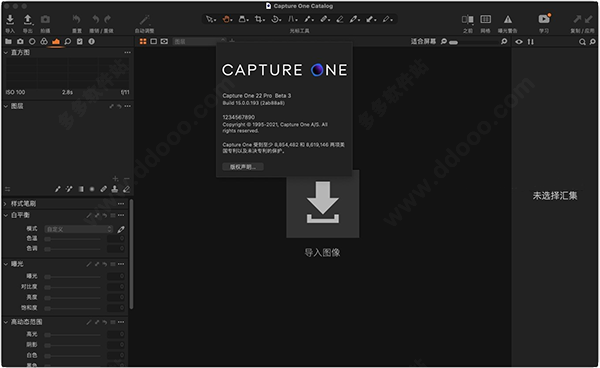The image size is (600, 368).
Task: Select the Linear Gradient mask tool
Action: click(x=81, y=189)
